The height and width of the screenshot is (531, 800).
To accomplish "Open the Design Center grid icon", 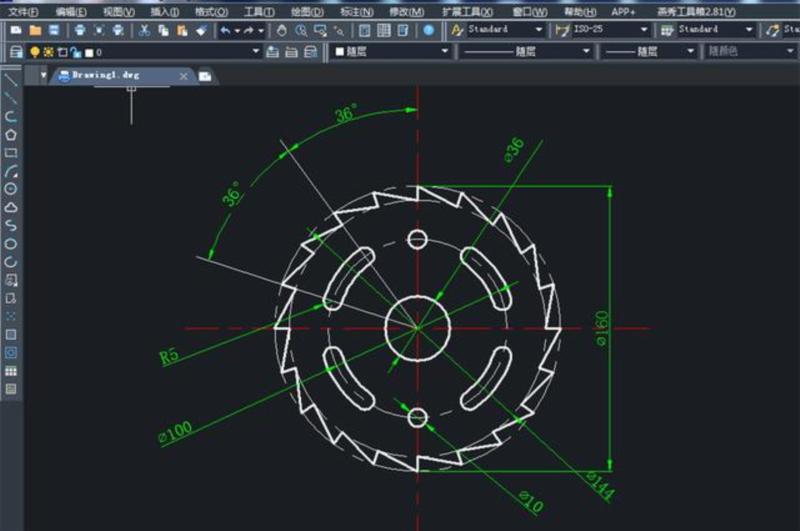I will (x=384, y=31).
